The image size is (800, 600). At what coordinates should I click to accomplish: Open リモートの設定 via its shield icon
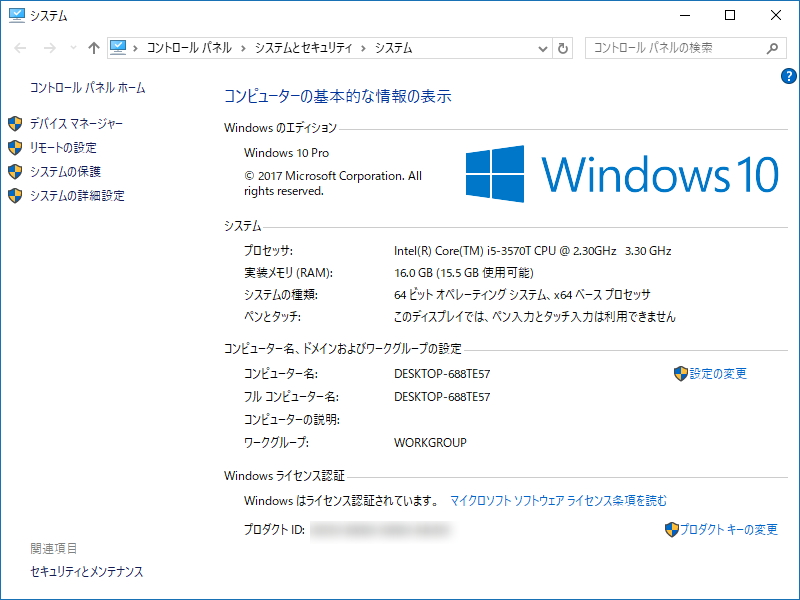click(13, 147)
